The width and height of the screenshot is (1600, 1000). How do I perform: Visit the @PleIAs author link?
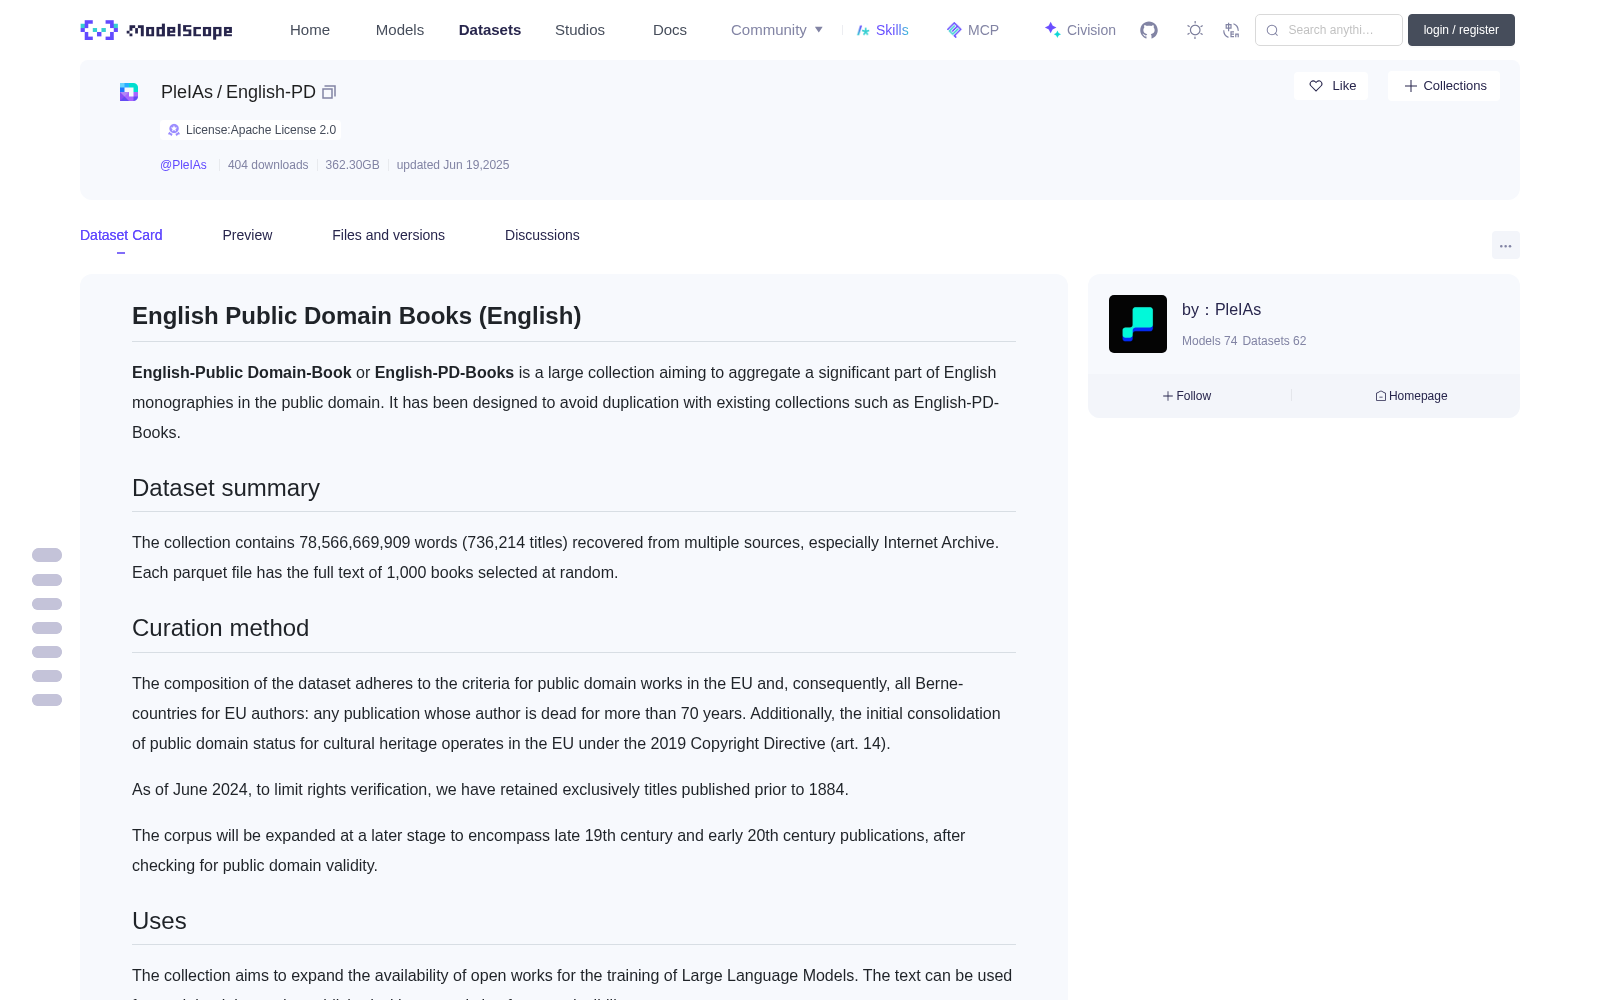pyautogui.click(x=183, y=165)
